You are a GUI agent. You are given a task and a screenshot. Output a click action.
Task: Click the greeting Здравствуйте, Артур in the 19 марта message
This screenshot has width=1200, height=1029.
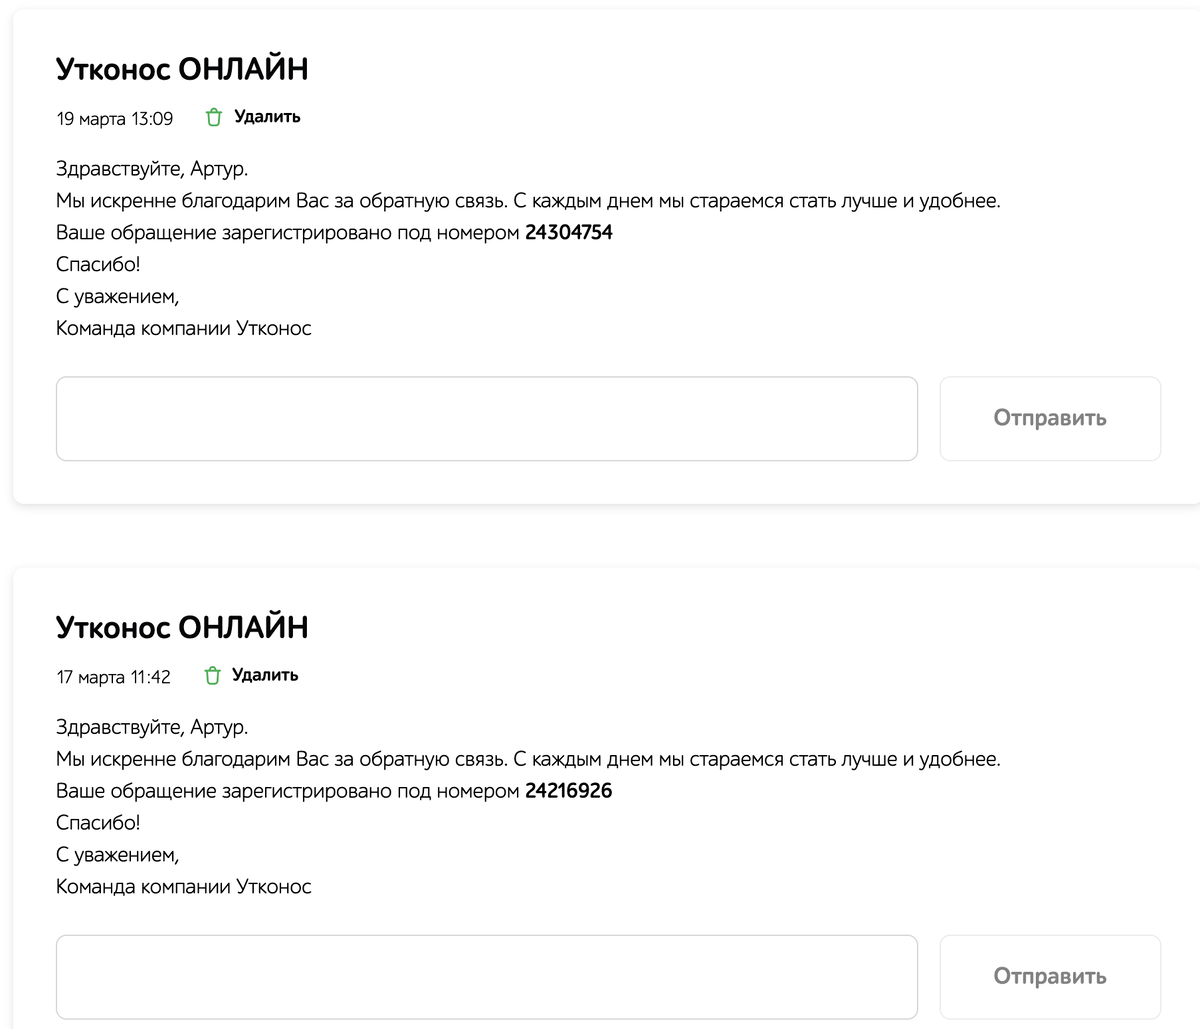(152, 169)
